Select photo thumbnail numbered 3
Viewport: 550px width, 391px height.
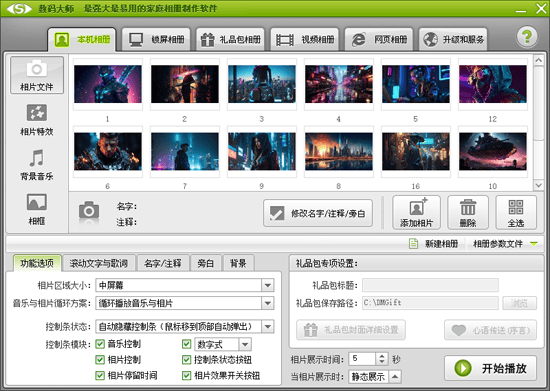click(262, 85)
